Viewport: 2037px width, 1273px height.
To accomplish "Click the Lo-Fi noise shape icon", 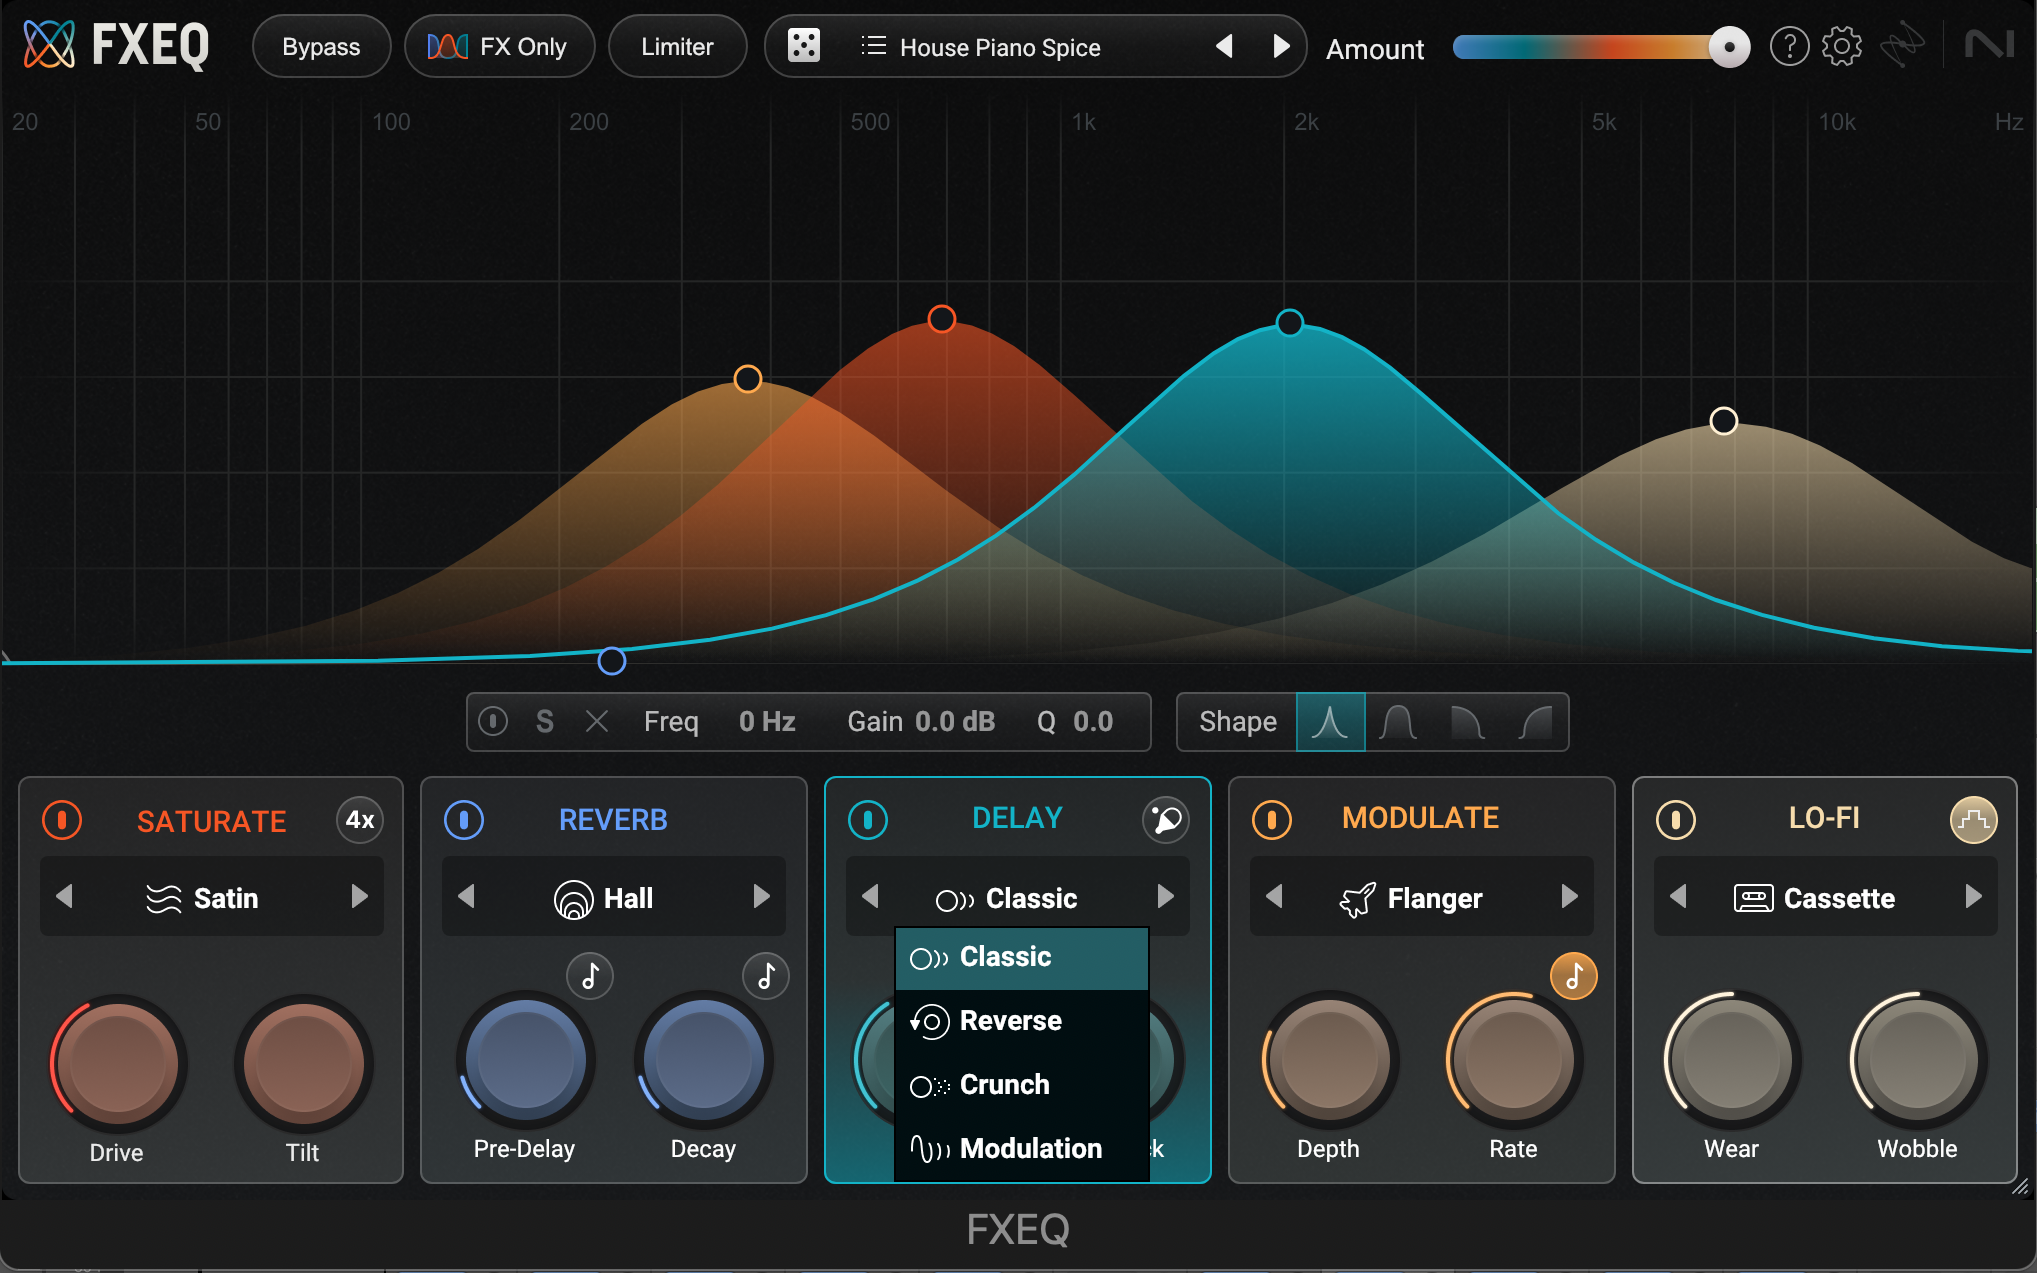I will pos(1973,820).
